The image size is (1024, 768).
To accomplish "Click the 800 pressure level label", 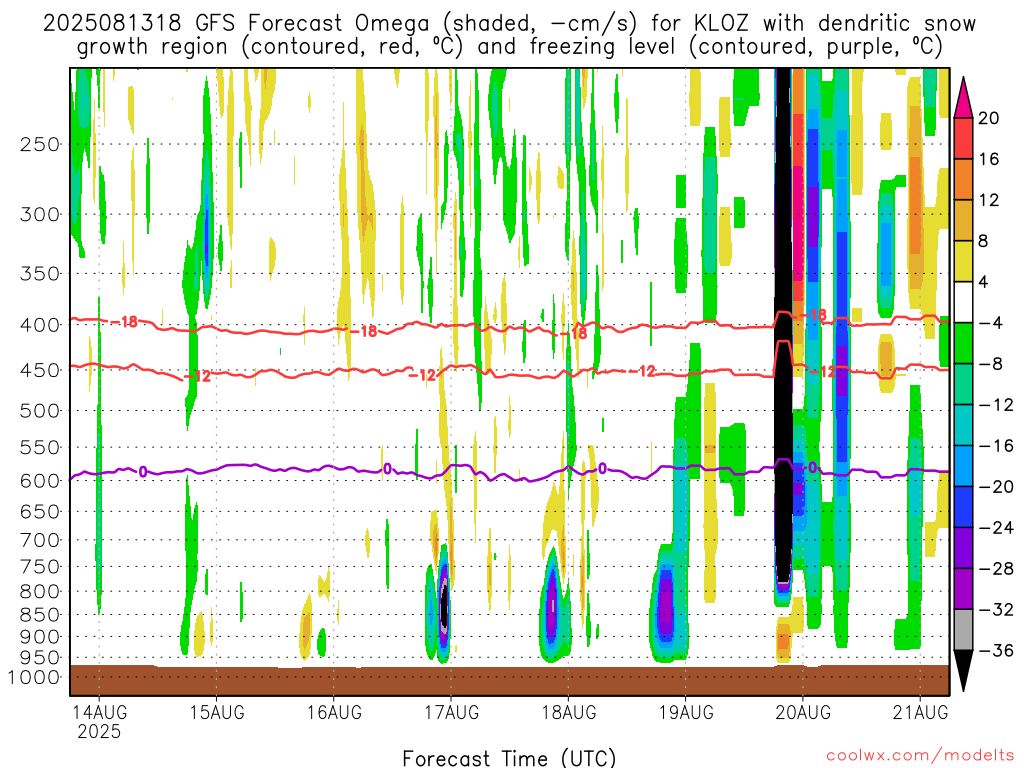I will click(40, 591).
